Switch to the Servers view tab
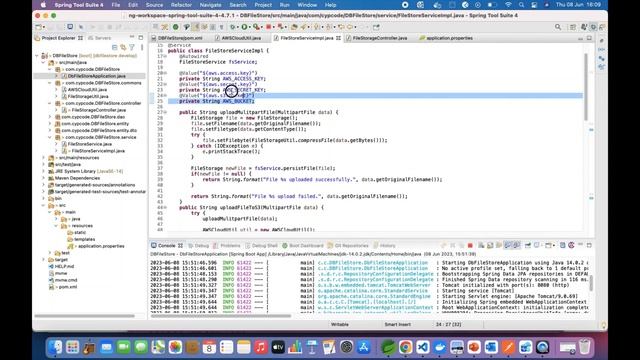This screenshot has width=640, height=360. (102, 38)
